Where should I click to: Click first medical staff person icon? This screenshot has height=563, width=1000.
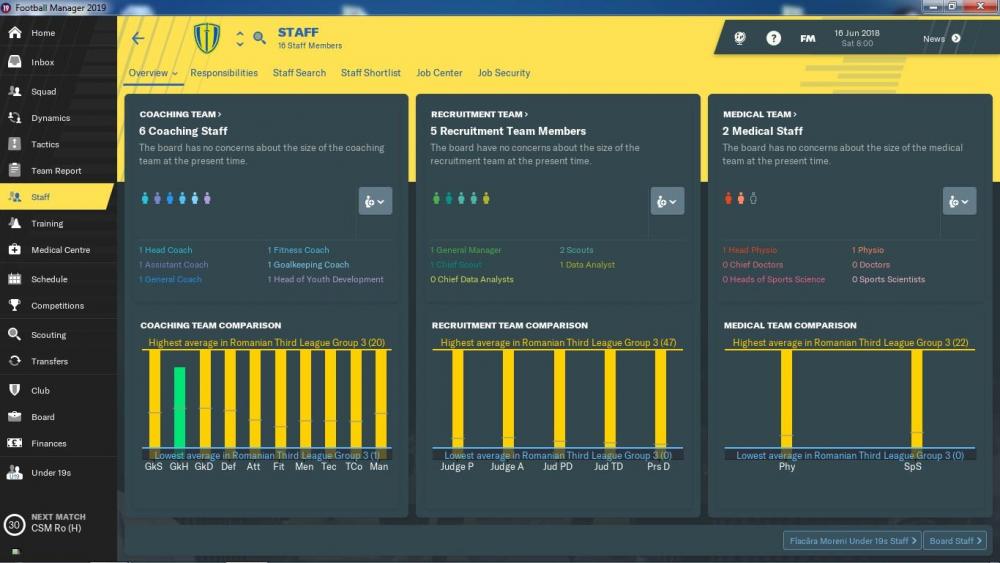pyautogui.click(x=728, y=198)
